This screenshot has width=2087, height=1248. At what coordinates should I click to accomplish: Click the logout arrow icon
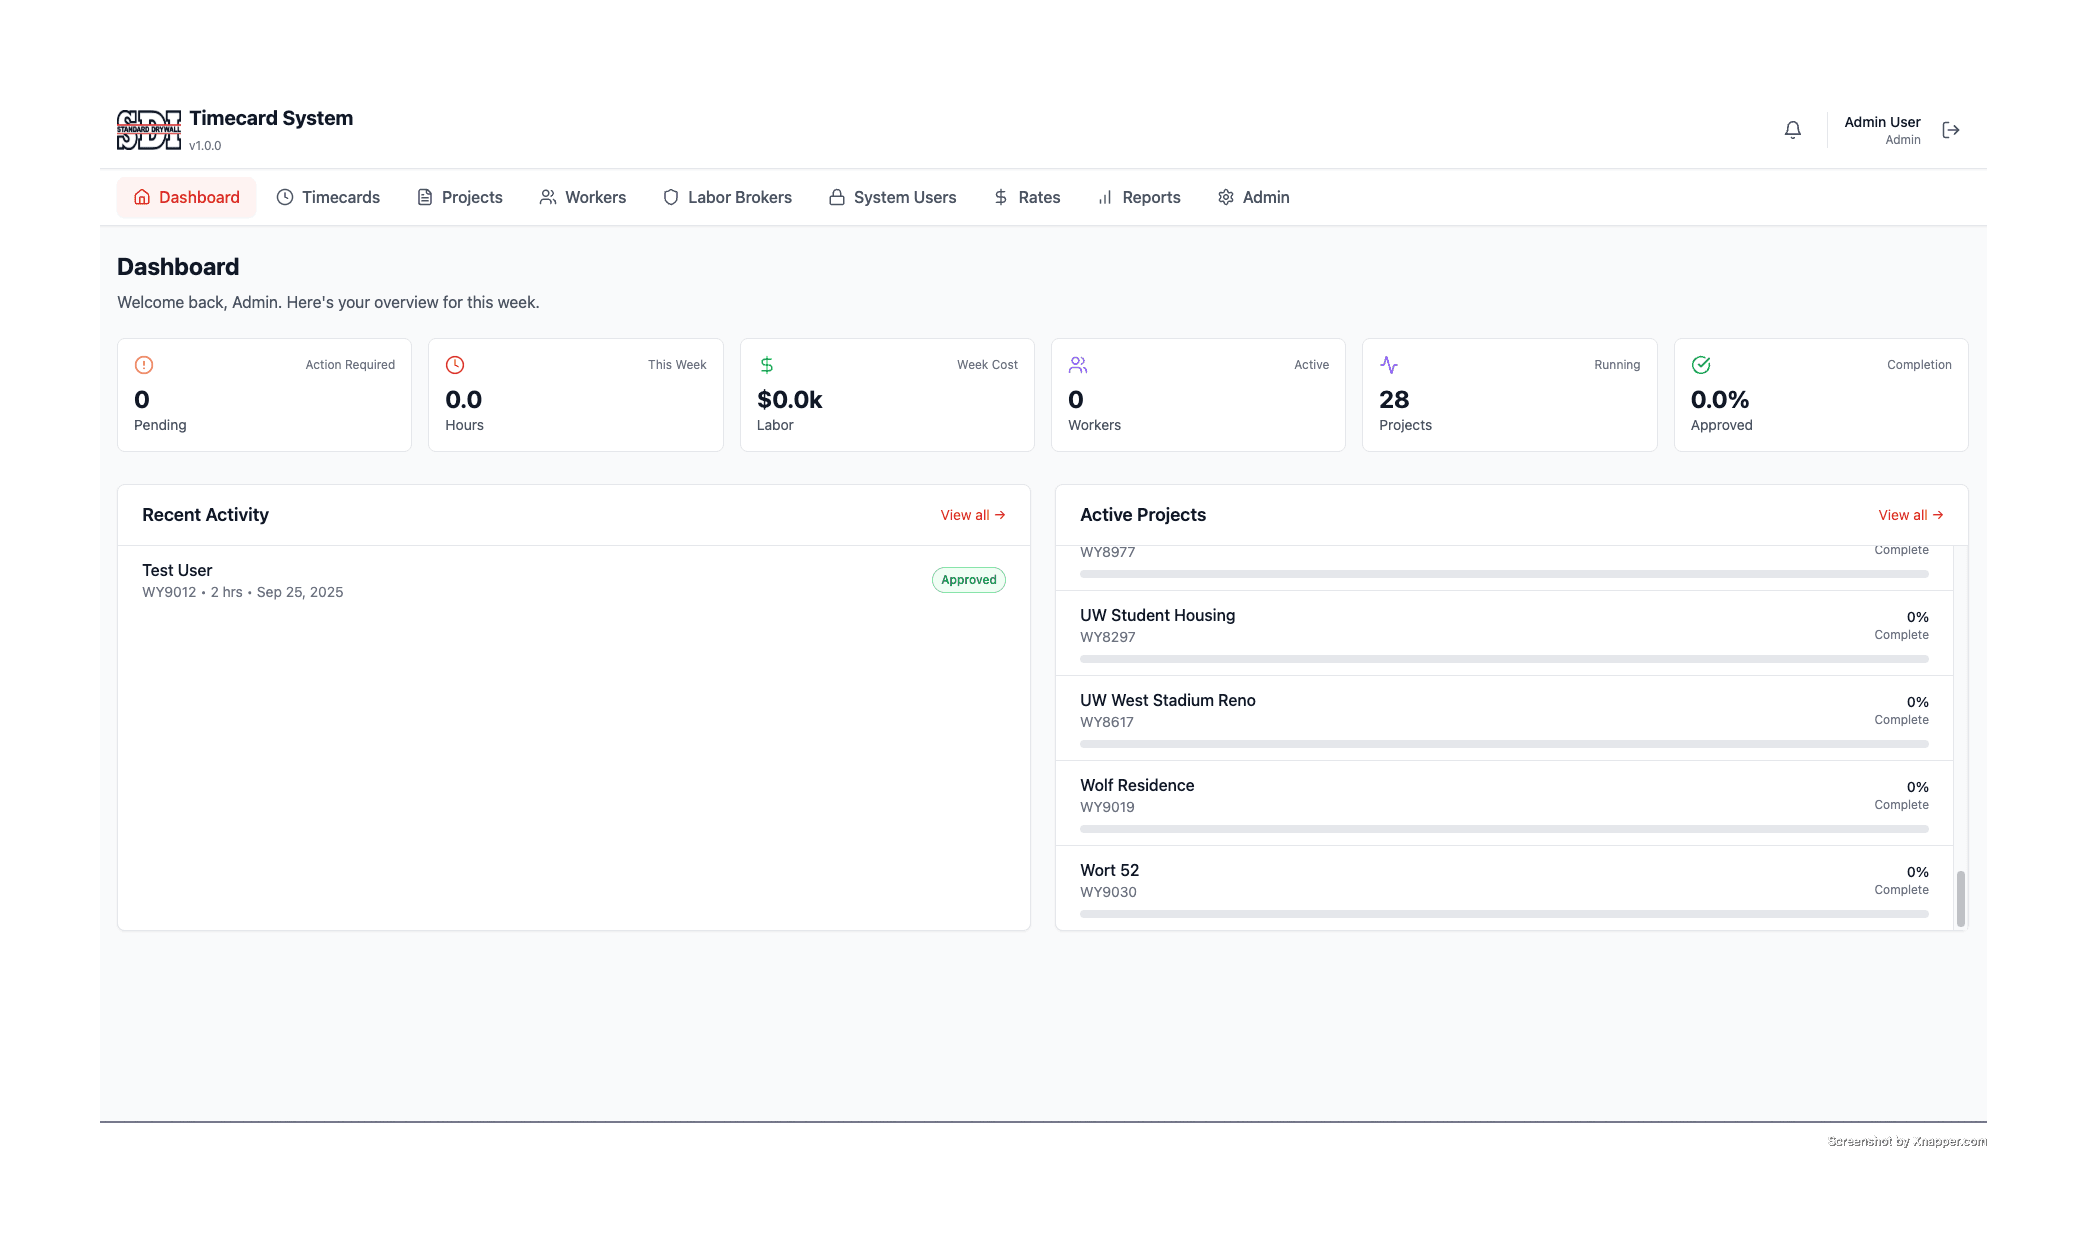pos(1951,130)
